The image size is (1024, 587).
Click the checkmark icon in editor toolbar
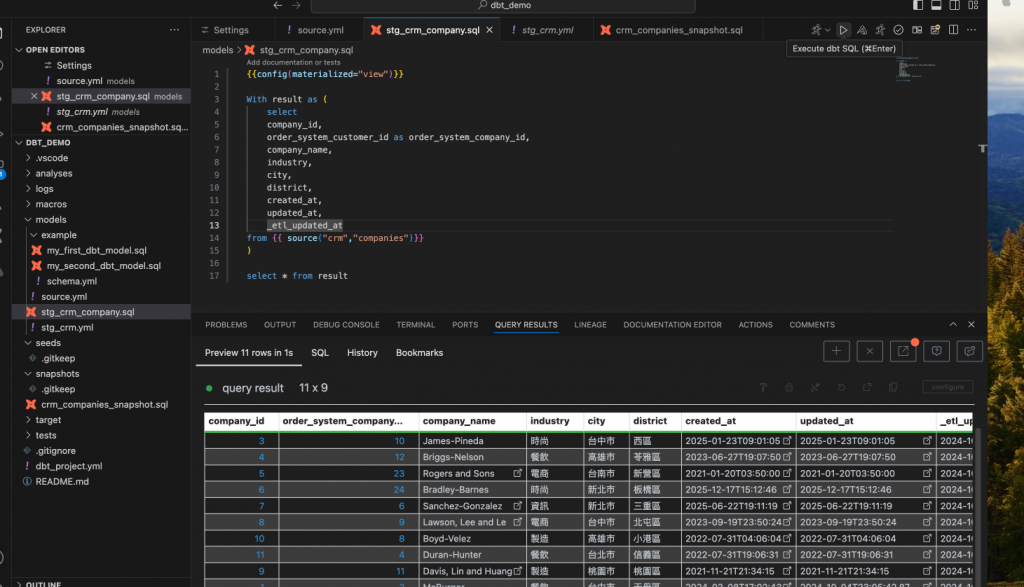tap(898, 30)
